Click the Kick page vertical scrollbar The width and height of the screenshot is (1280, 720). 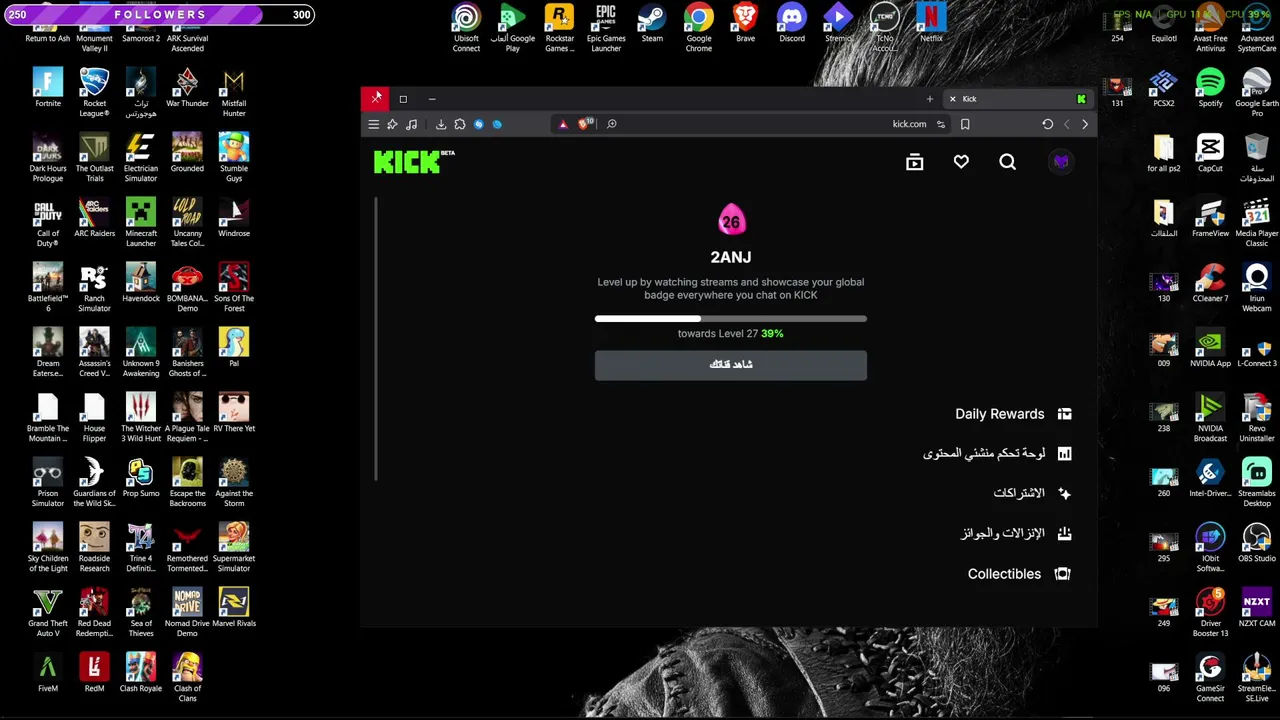pyautogui.click(x=377, y=338)
